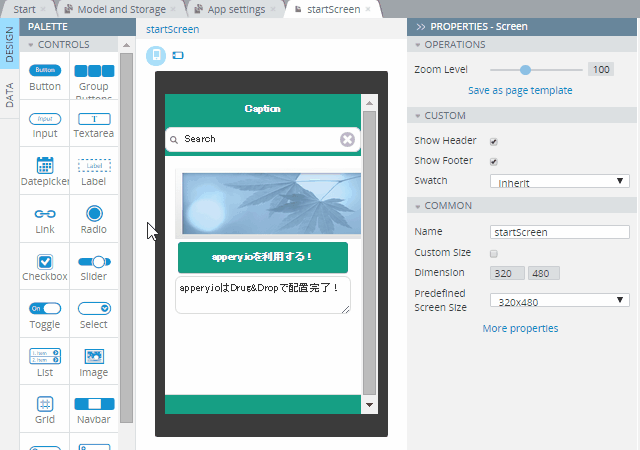The width and height of the screenshot is (640, 450).
Task: Select the Caption header on canvas
Action: pos(263,109)
